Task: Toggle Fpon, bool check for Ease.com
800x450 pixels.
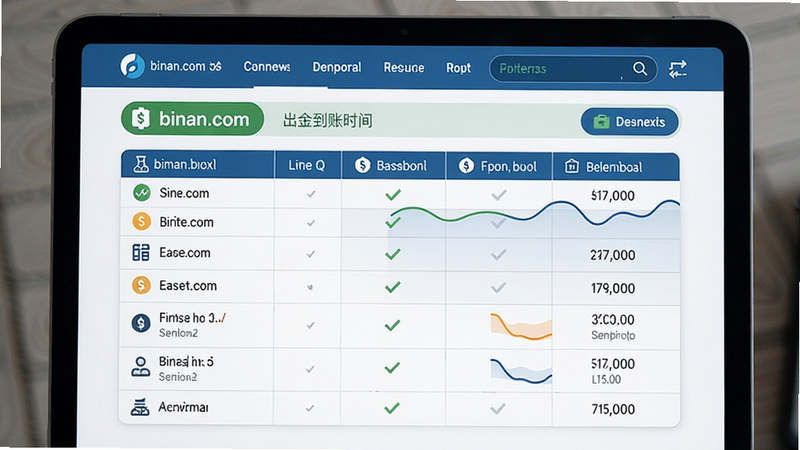Action: point(498,255)
